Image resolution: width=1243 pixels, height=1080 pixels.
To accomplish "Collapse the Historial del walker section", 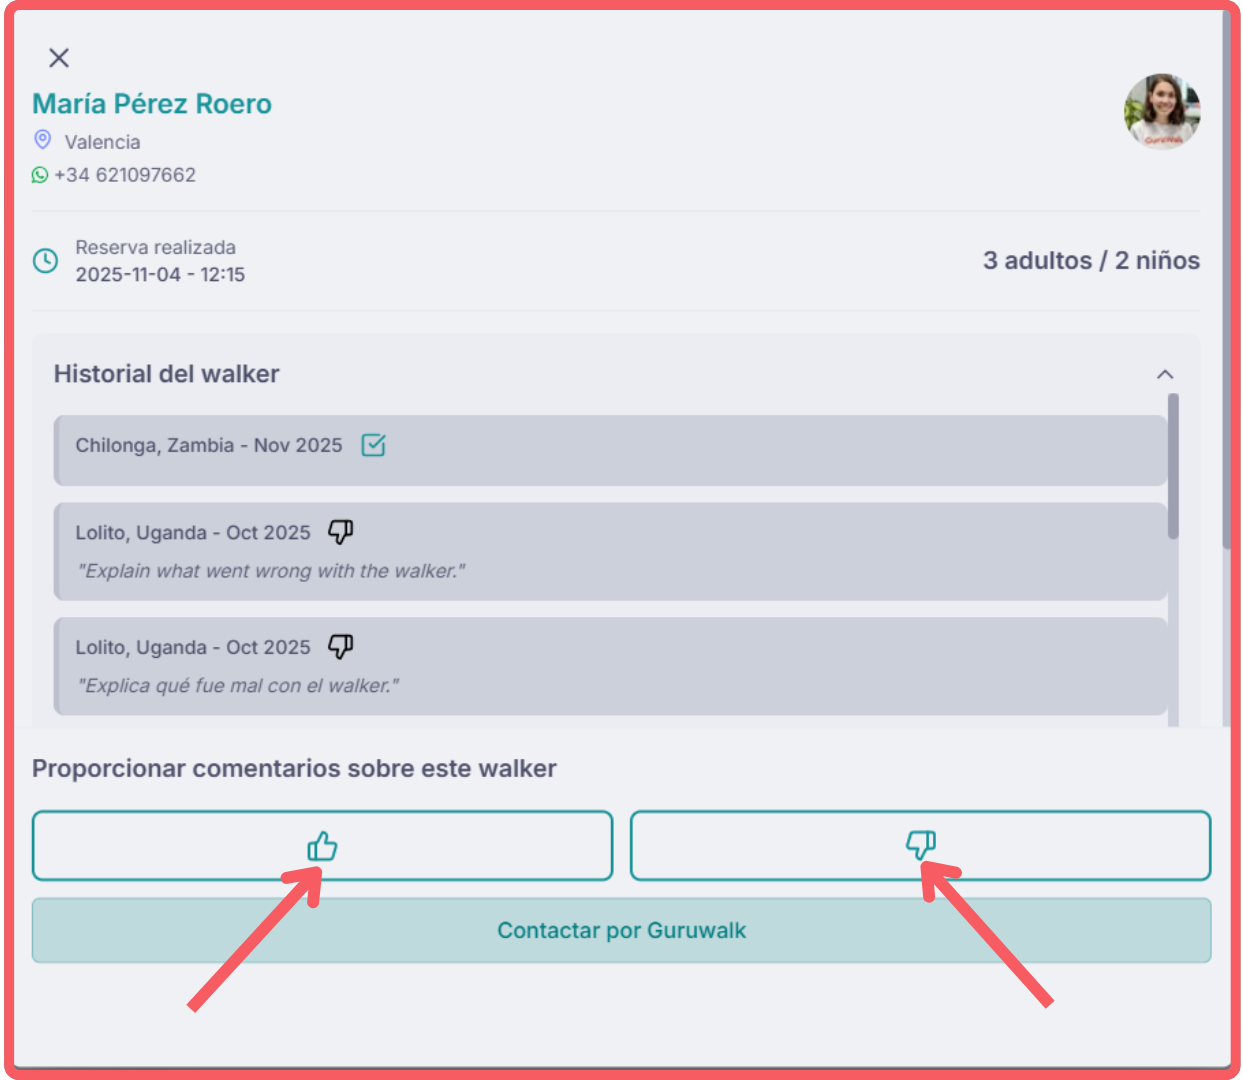I will coord(1165,374).
